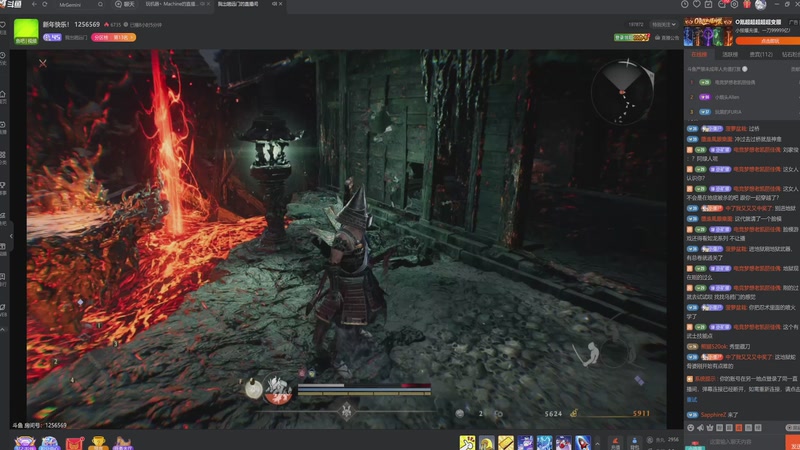Click the red gift box icon in title bar
800x450 pixels.
[x=747, y=4]
